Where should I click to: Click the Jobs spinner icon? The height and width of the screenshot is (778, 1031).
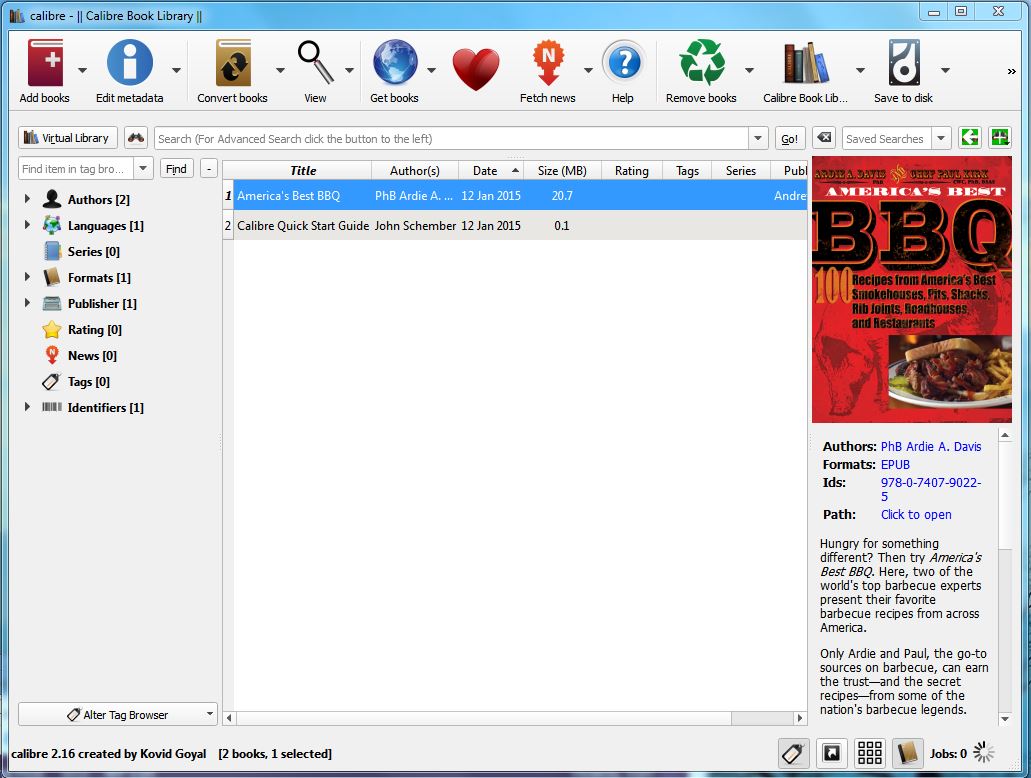984,752
